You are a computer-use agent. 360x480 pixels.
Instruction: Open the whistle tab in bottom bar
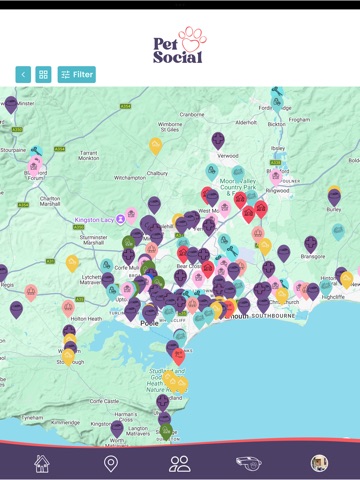tap(249, 463)
